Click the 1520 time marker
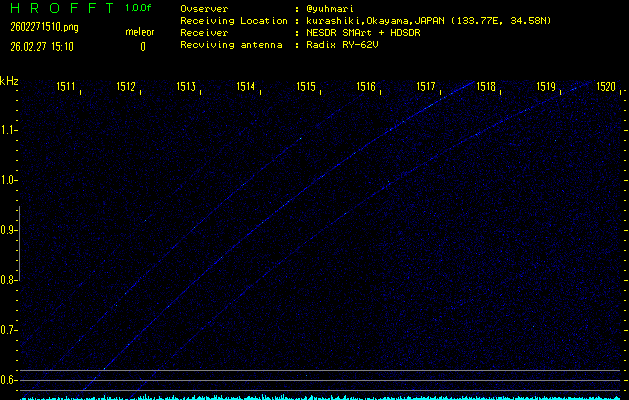629x400 pixels. point(606,87)
